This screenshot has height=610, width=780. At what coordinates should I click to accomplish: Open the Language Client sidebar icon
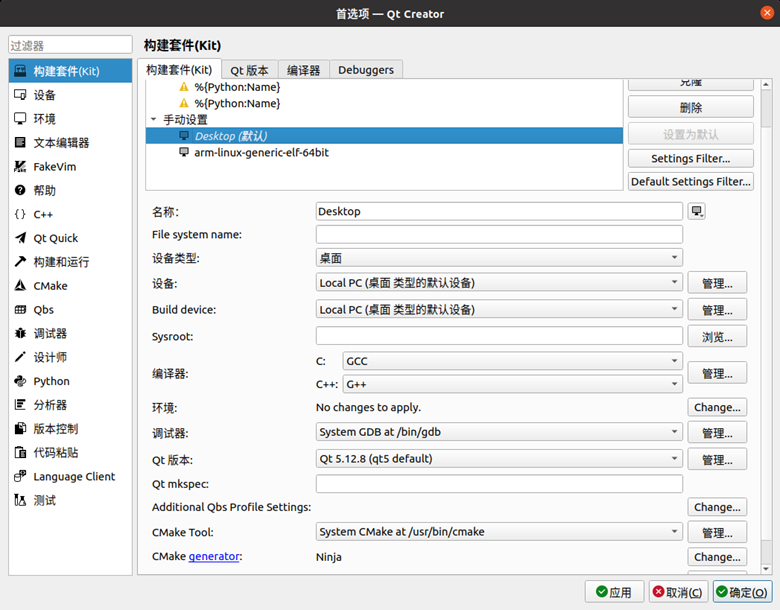tap(20, 477)
